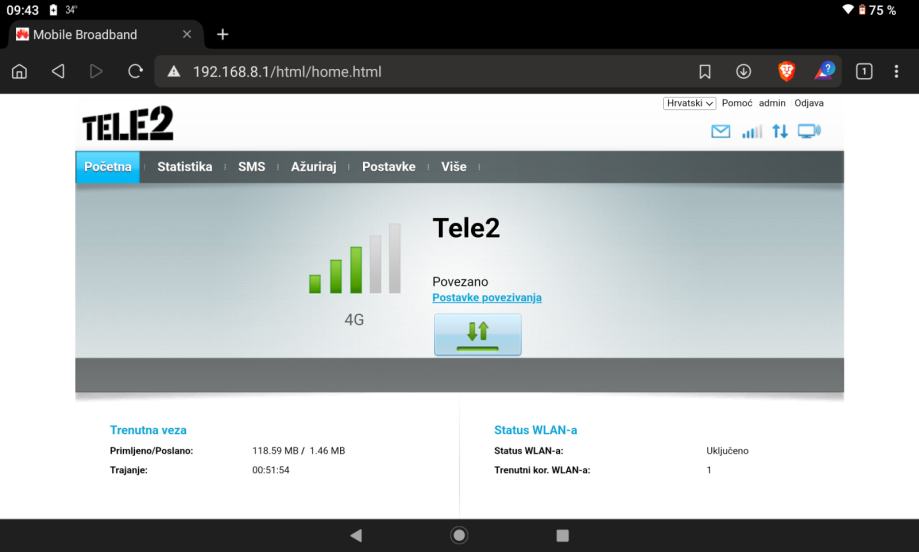Screen dimensions: 919x552
Task: Bookmark this page using the bookmark icon
Action: [705, 71]
